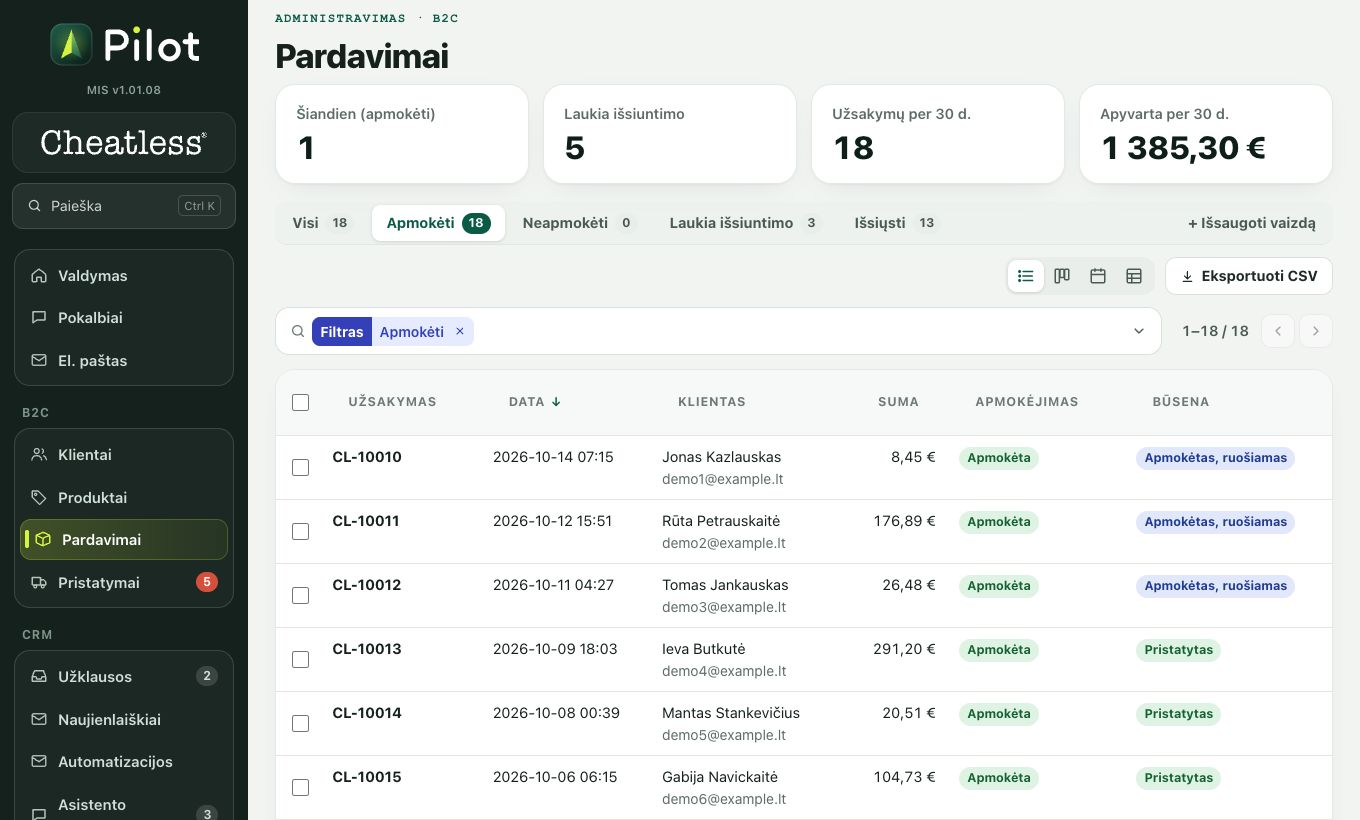Click B2C breadcrumb link
This screenshot has height=820, width=1360.
(445, 18)
